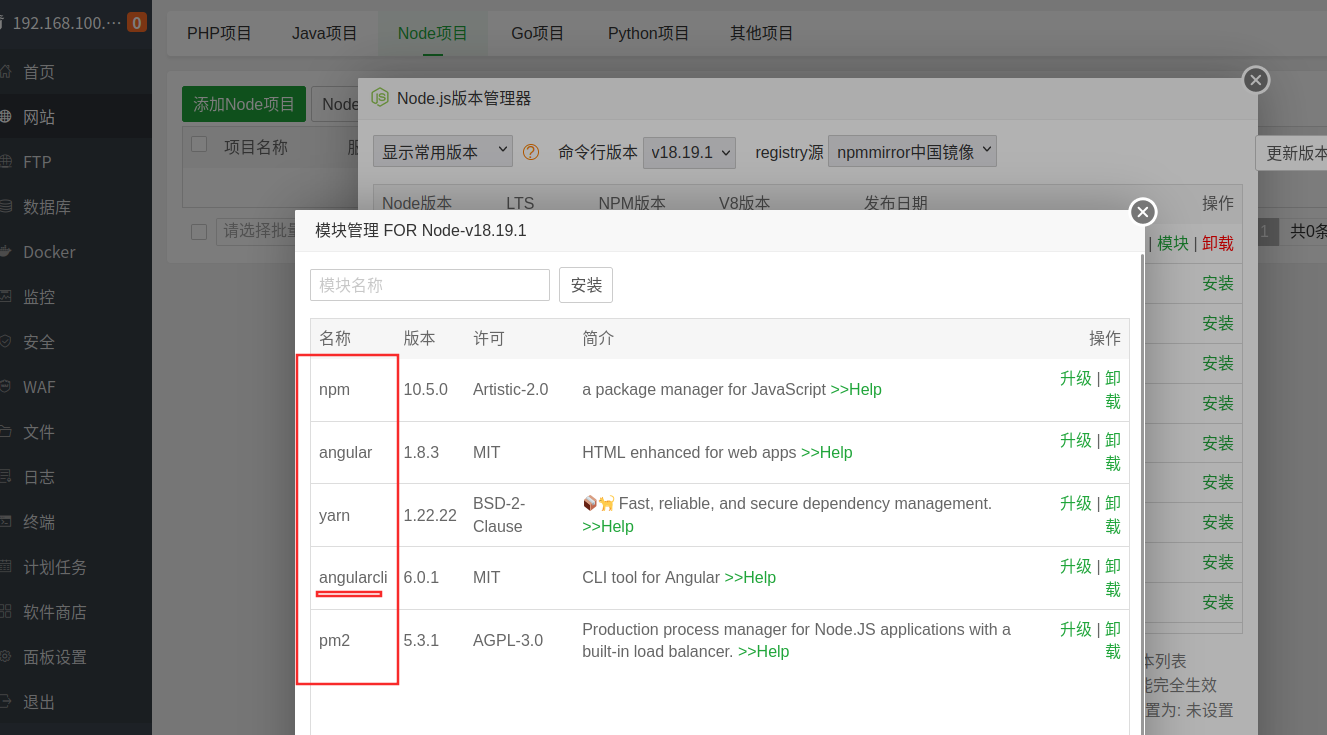Open >>Help link in angularcli row

click(x=750, y=577)
